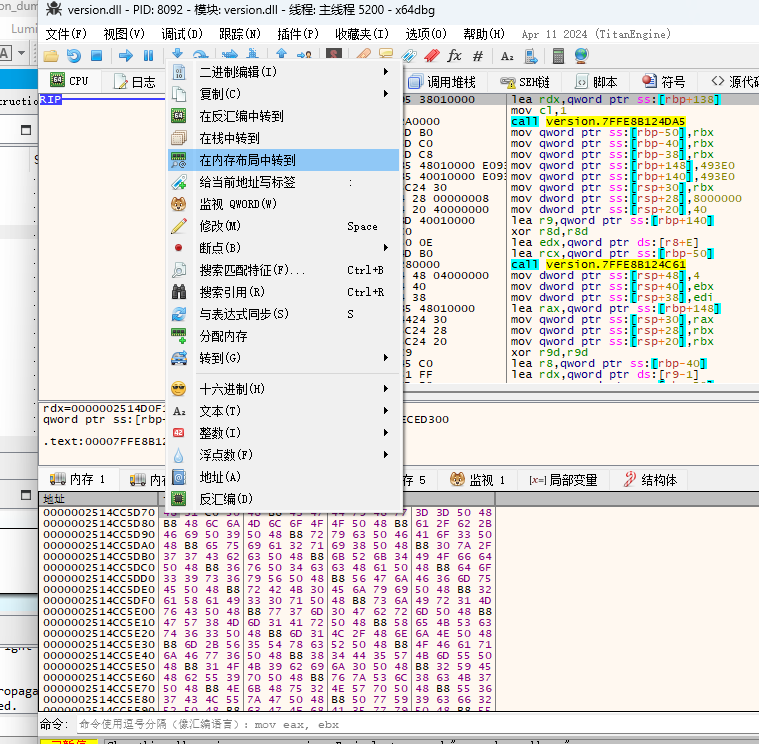
Task: Click the # comments toolbar icon
Action: point(478,56)
